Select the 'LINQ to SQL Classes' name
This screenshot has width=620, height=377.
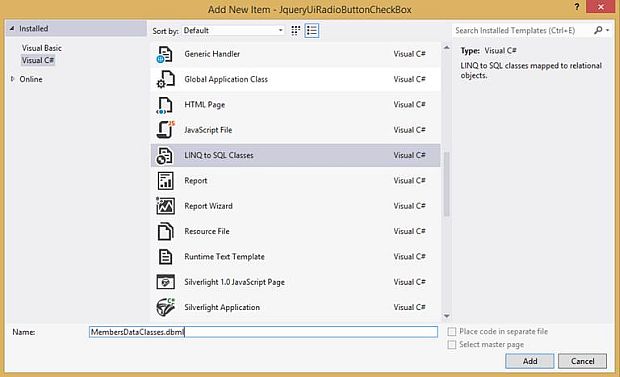click(219, 155)
